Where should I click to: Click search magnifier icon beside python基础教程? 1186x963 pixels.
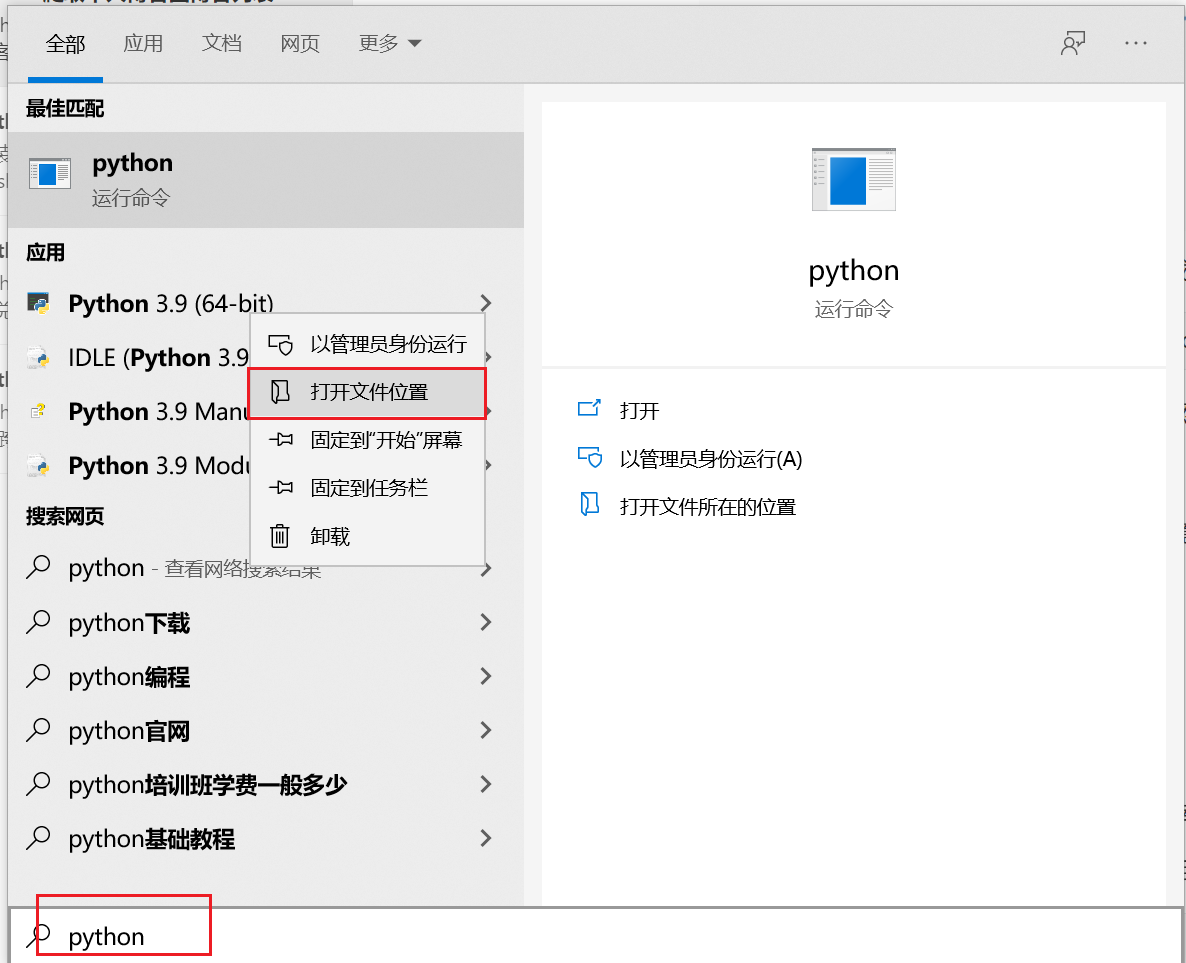coord(38,838)
